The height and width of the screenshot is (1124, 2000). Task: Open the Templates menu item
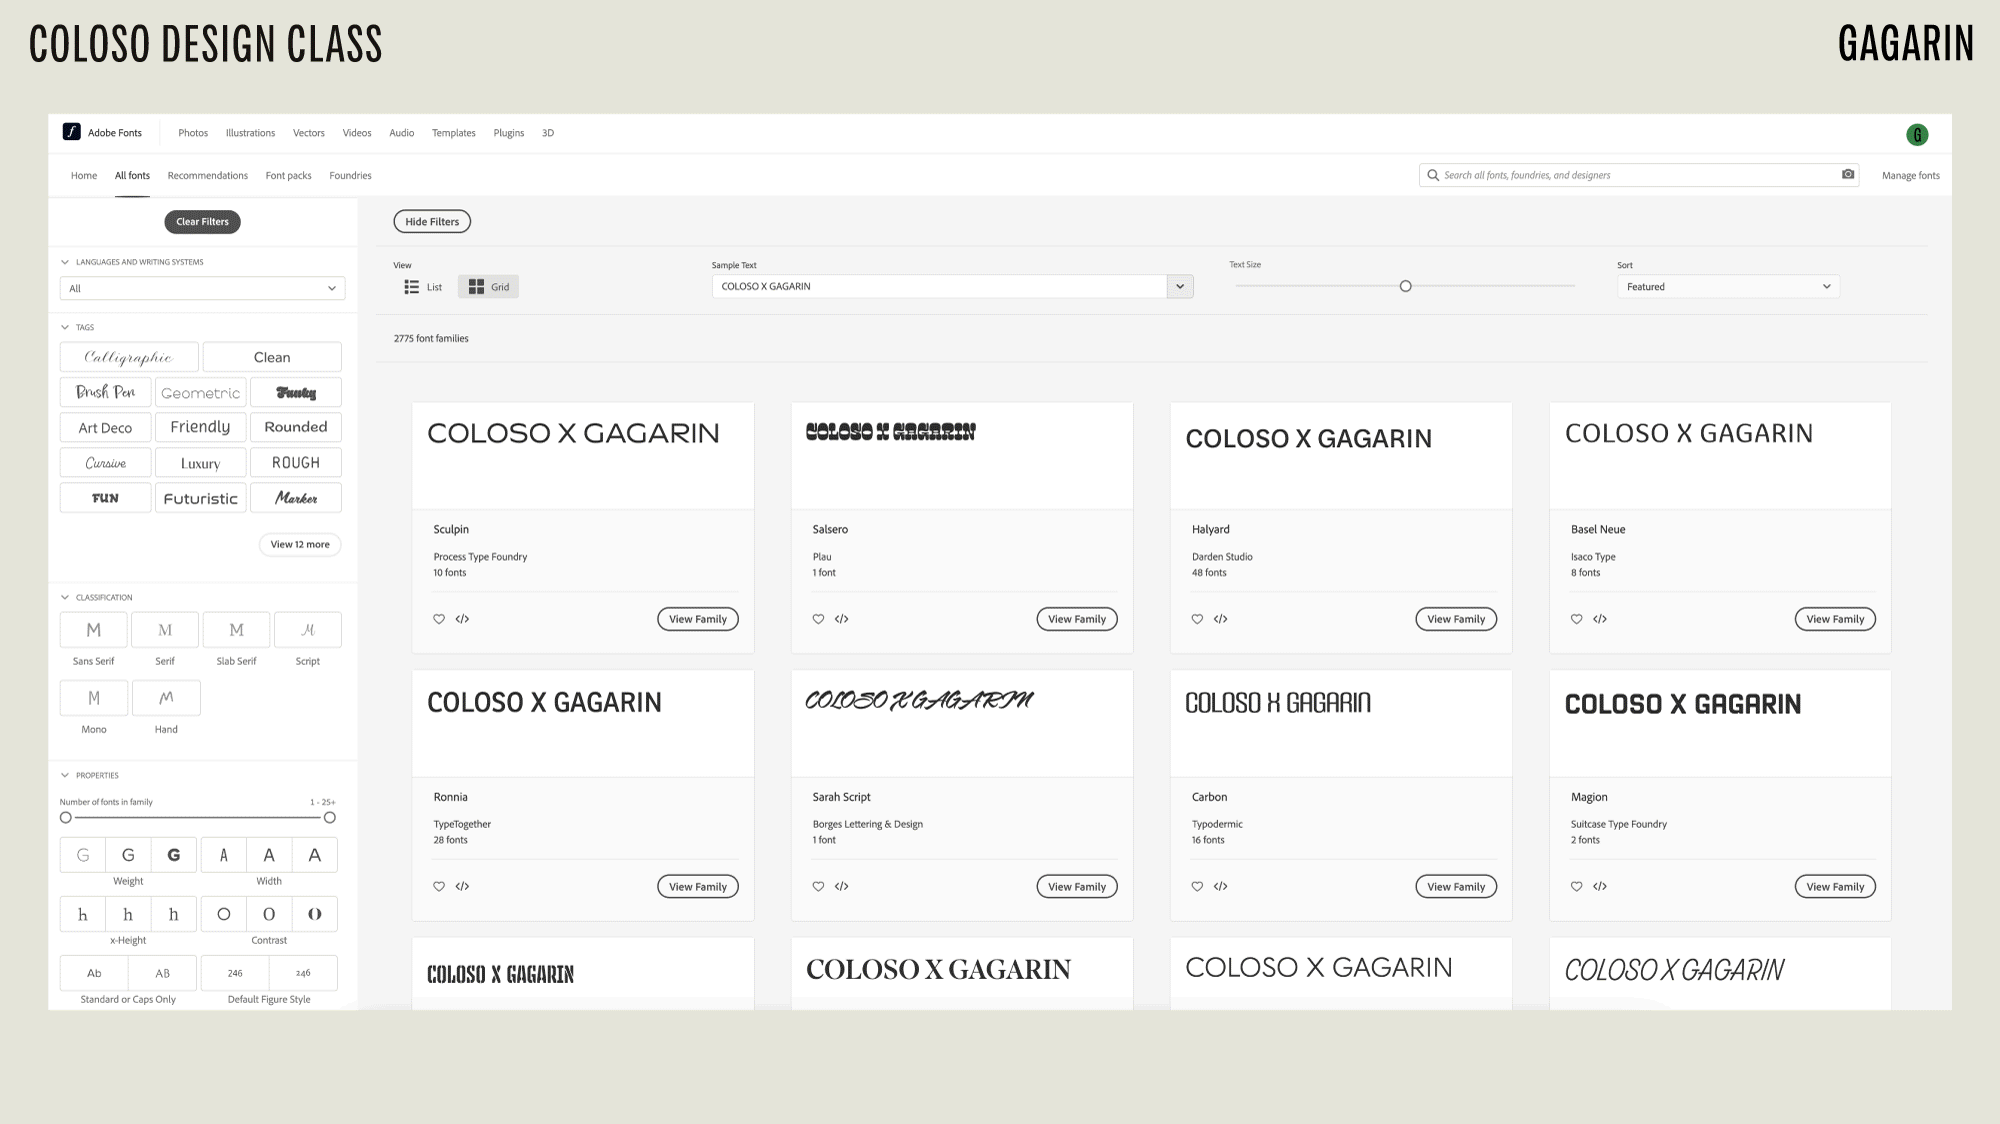point(454,133)
